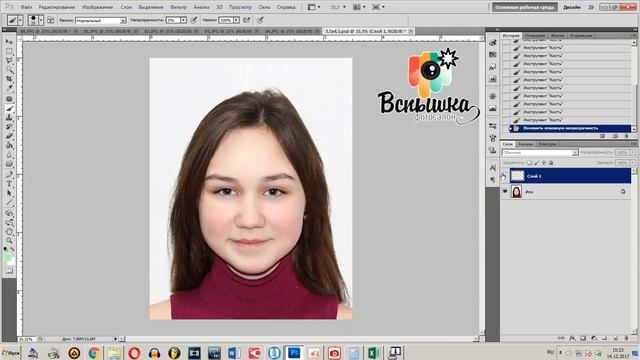The image size is (640, 360).
Task: Enable airbrush mode in options bar
Action: click(247, 20)
